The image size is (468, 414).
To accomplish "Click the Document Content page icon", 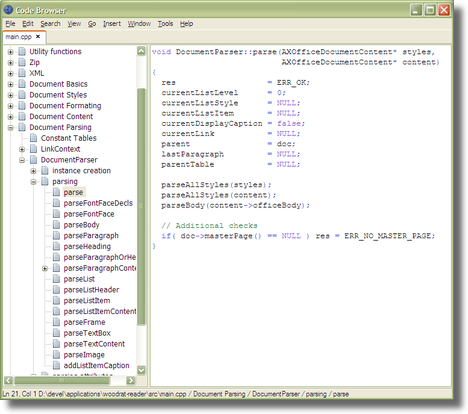I will click(22, 117).
